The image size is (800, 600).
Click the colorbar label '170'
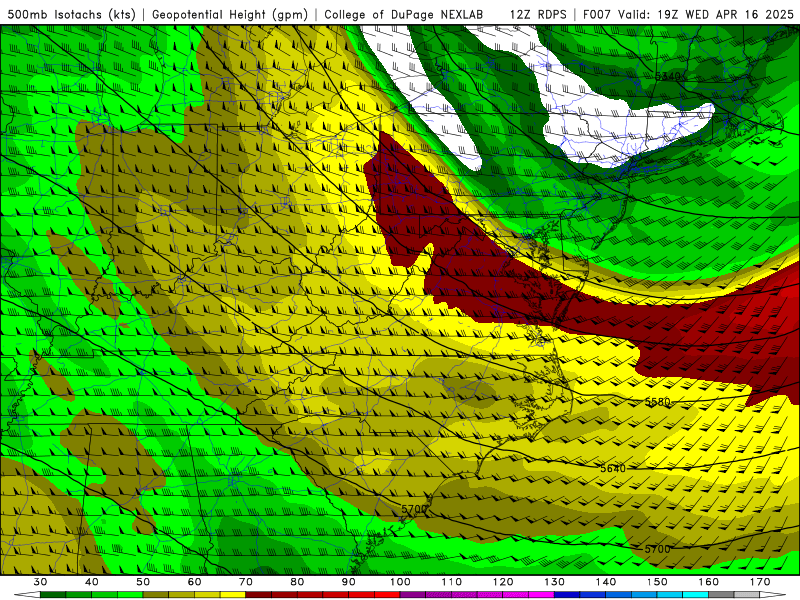pos(760,582)
